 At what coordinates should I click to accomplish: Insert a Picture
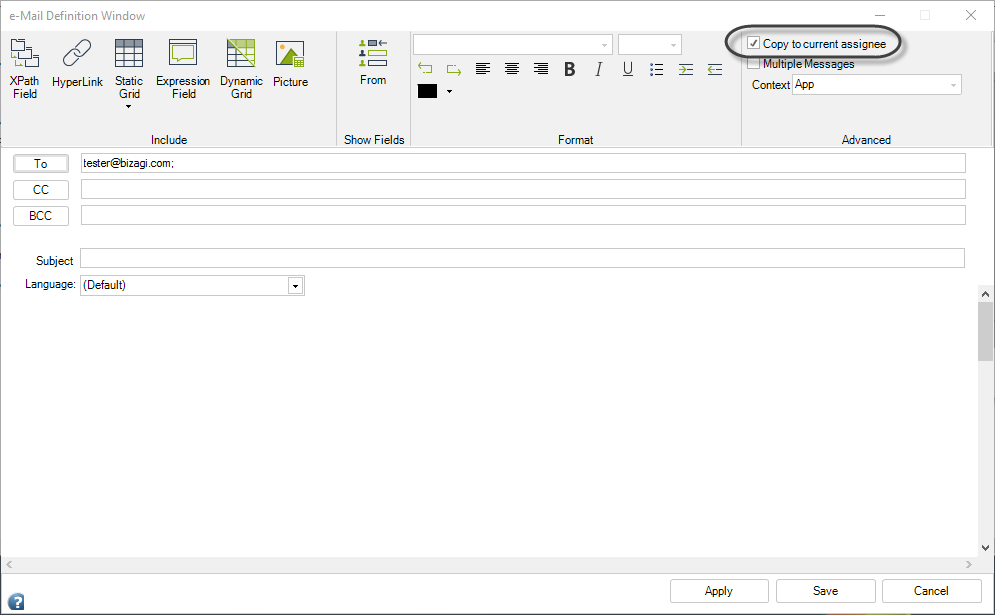tap(290, 63)
